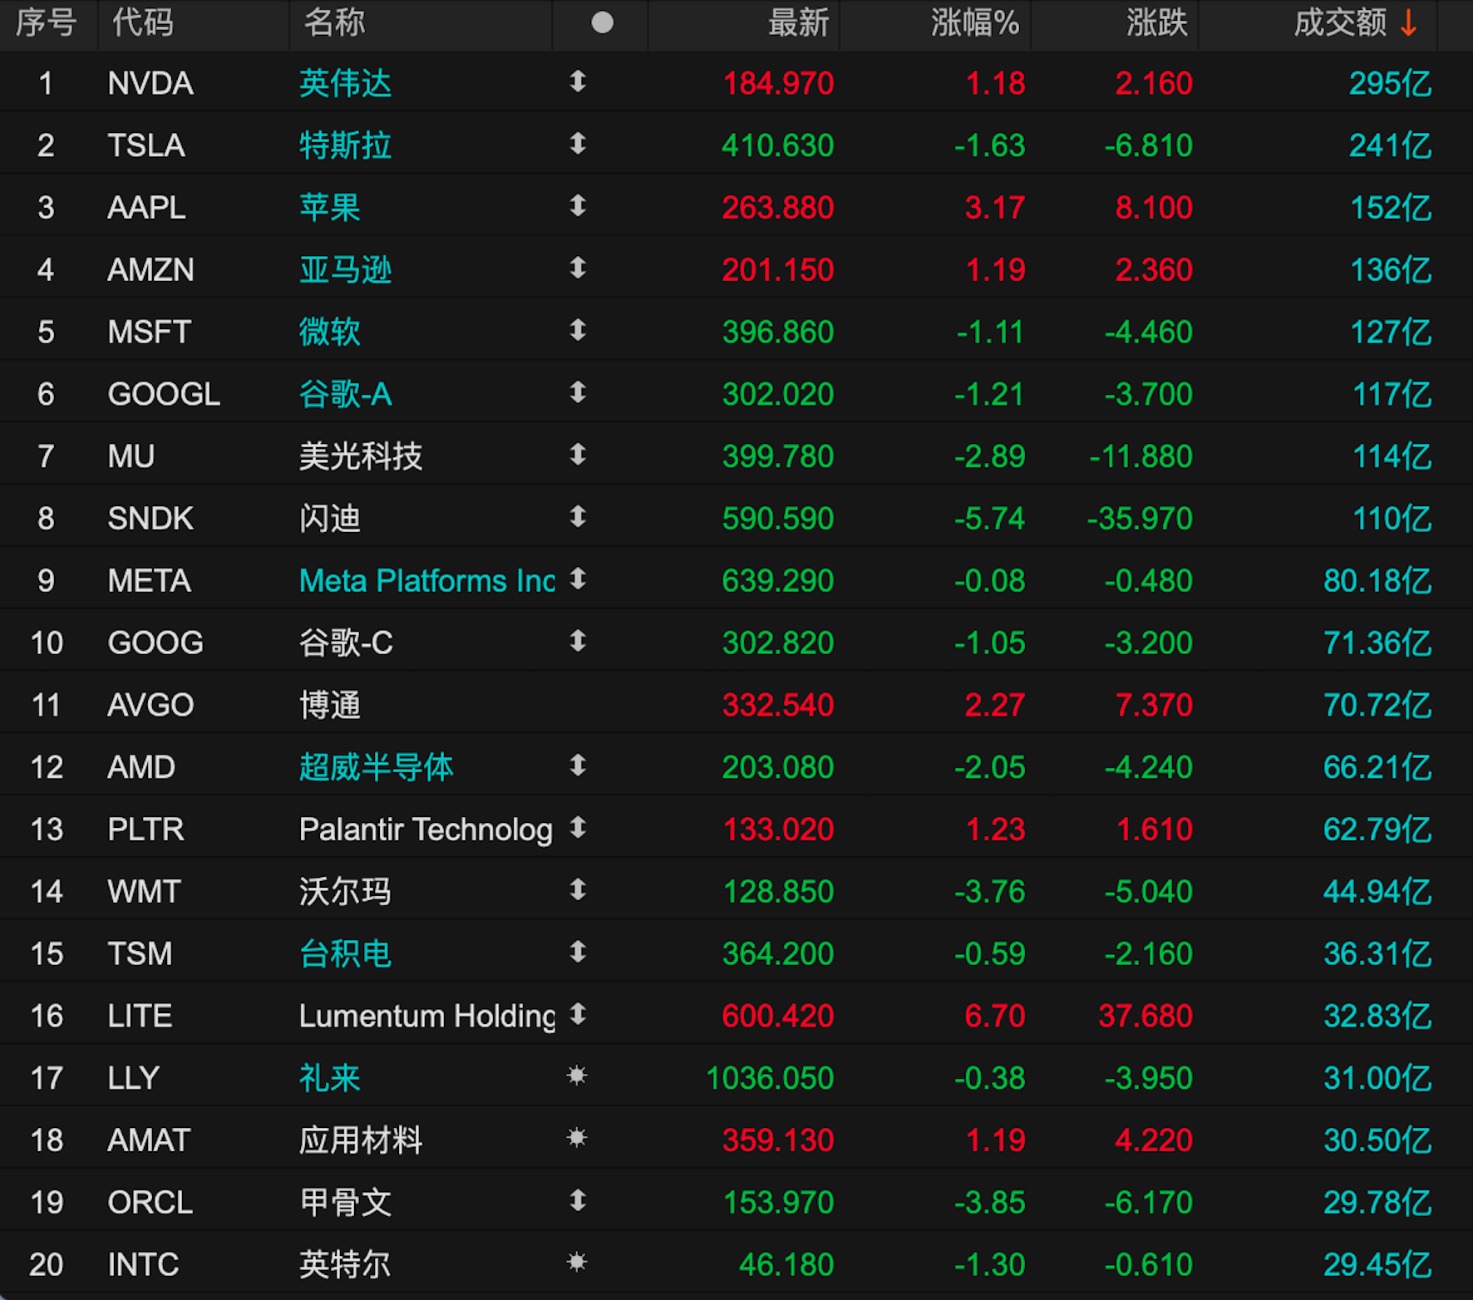
Task: Open the 特斯拉 stock name link
Action: point(346,145)
